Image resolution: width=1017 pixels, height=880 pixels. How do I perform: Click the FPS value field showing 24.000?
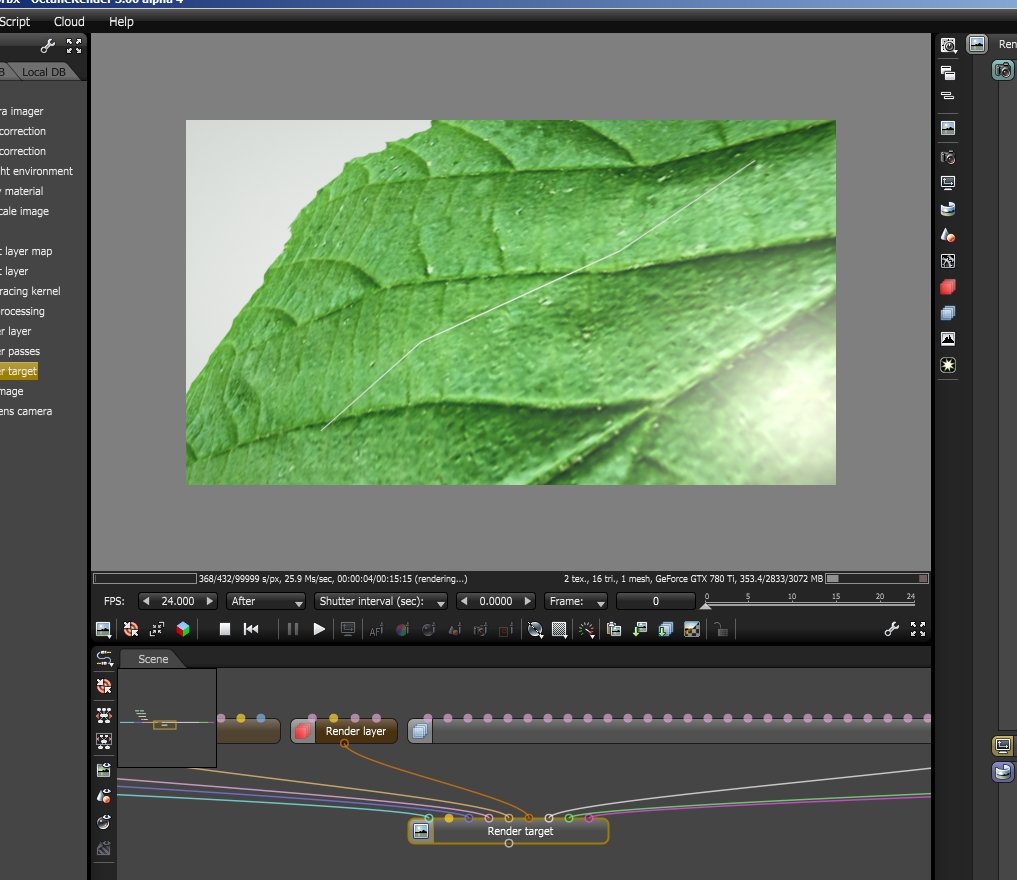tap(177, 601)
